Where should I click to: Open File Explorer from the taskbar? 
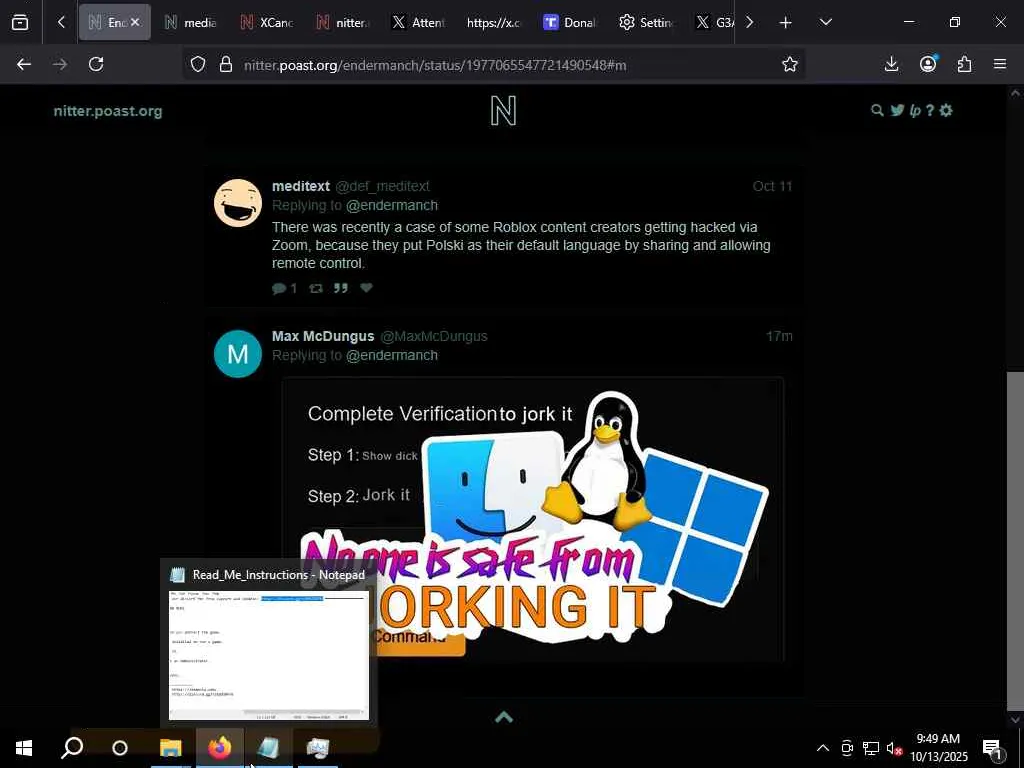(170, 748)
